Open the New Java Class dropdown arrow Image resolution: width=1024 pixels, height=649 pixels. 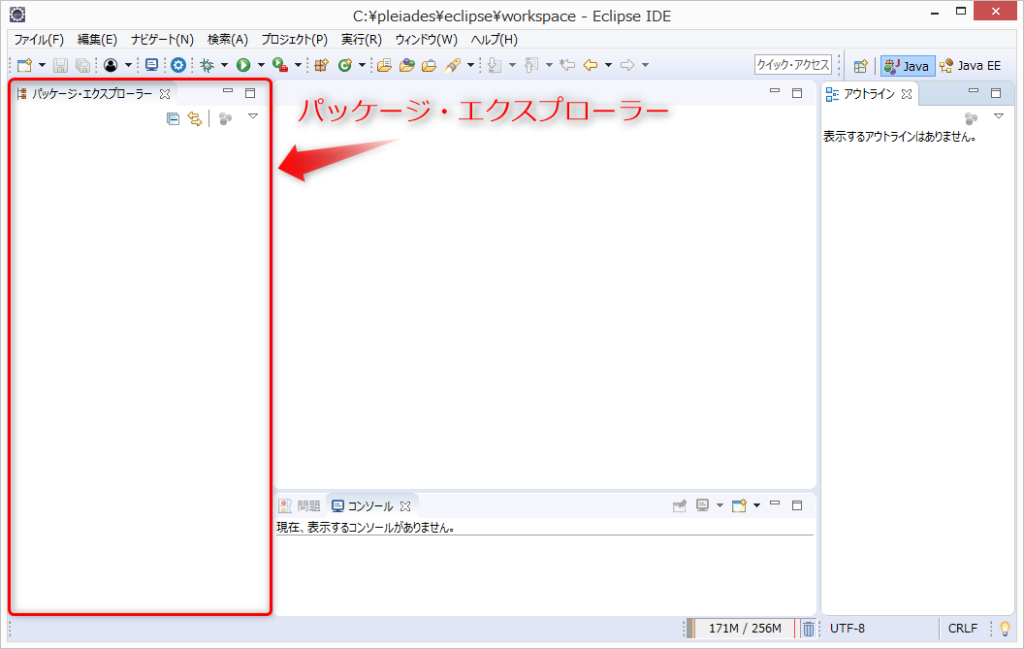tap(362, 65)
